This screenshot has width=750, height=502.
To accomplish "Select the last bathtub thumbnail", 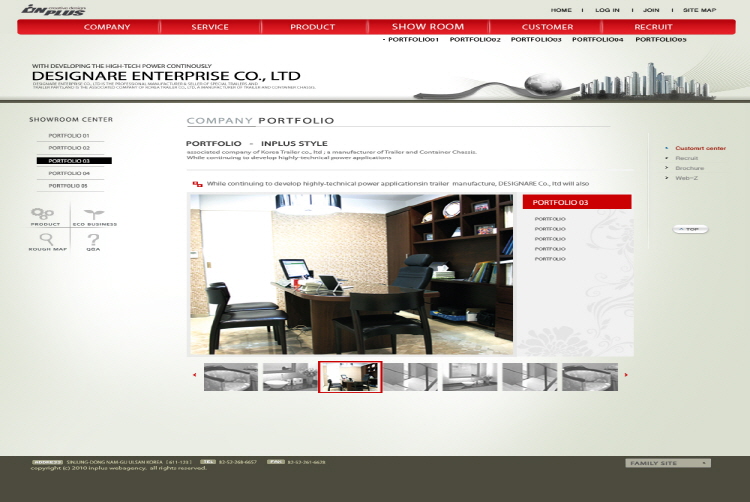I will pos(590,377).
